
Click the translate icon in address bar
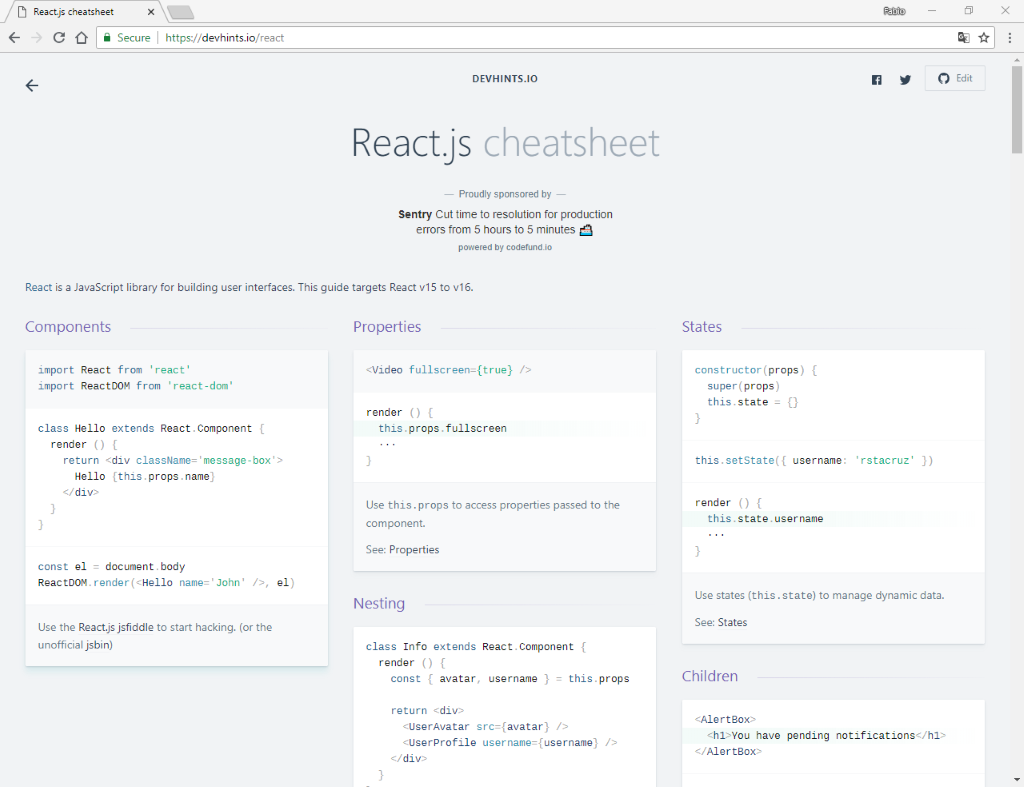(x=962, y=37)
